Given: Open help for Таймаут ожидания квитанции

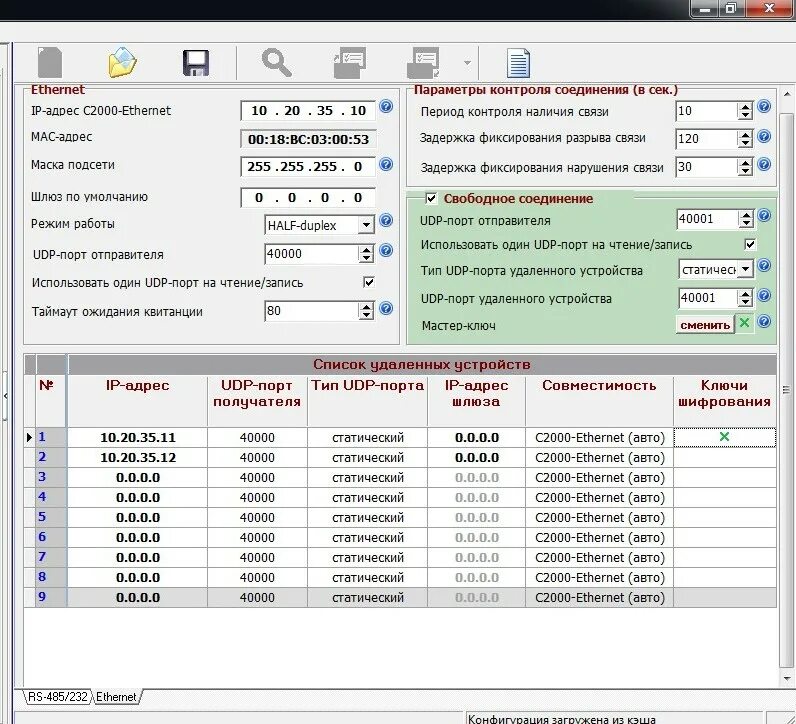Looking at the screenshot, I should (386, 308).
